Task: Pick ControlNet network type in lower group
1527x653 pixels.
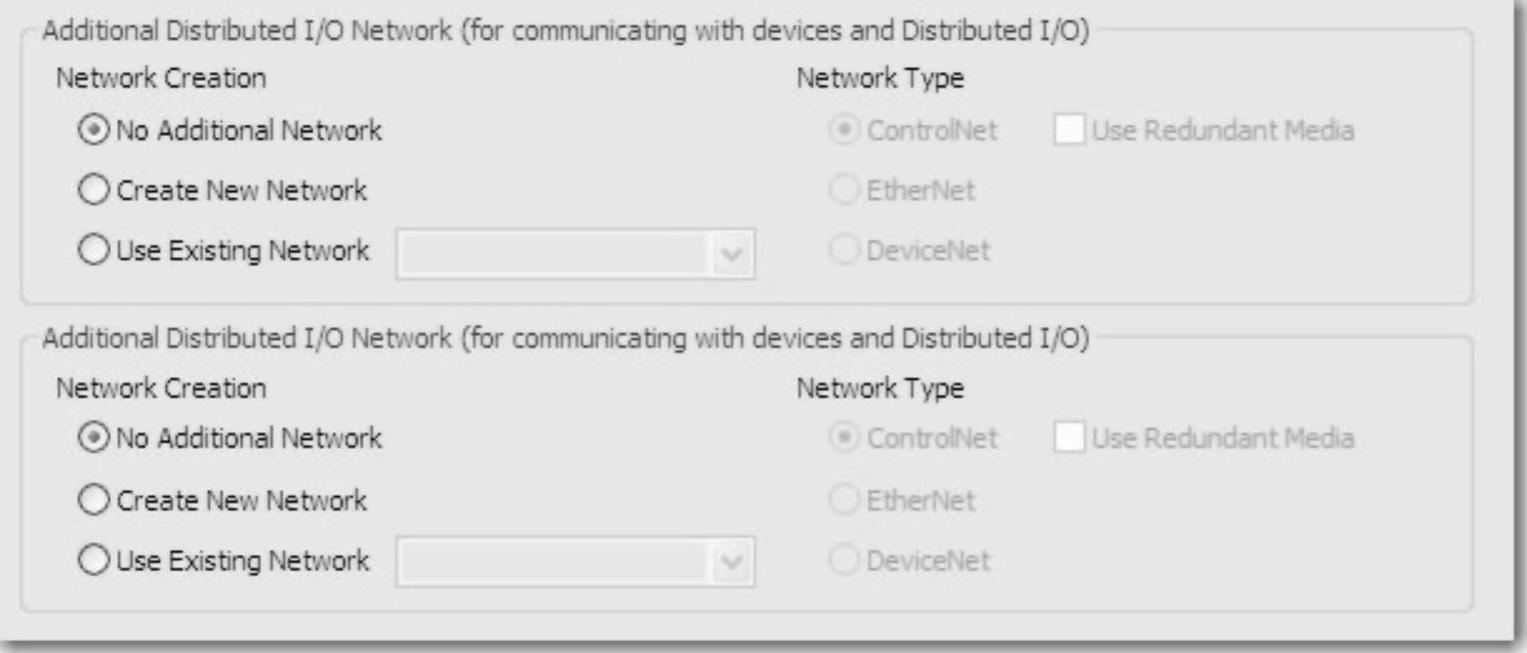Action: [842, 438]
